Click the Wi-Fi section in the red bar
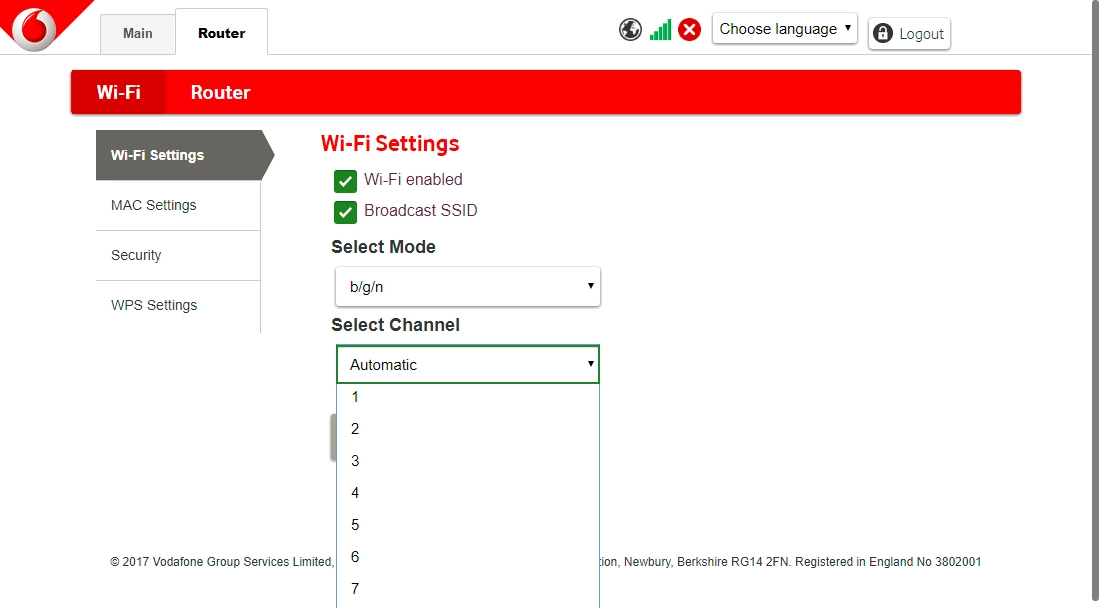The width and height of the screenshot is (1099, 608). click(117, 92)
